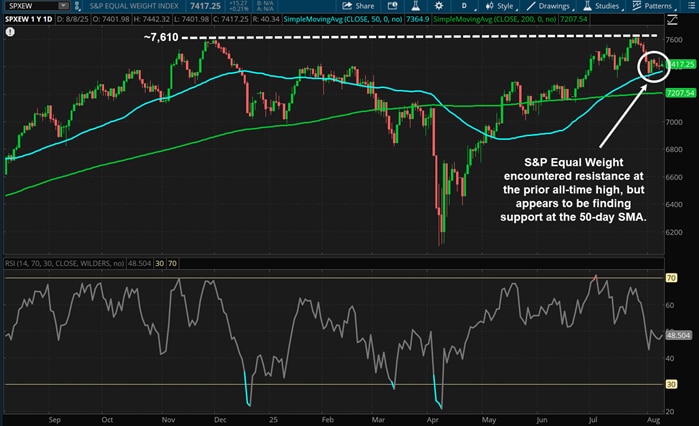
Task: Open the SPXEW symbol dropdown arrow
Action: pos(63,6)
